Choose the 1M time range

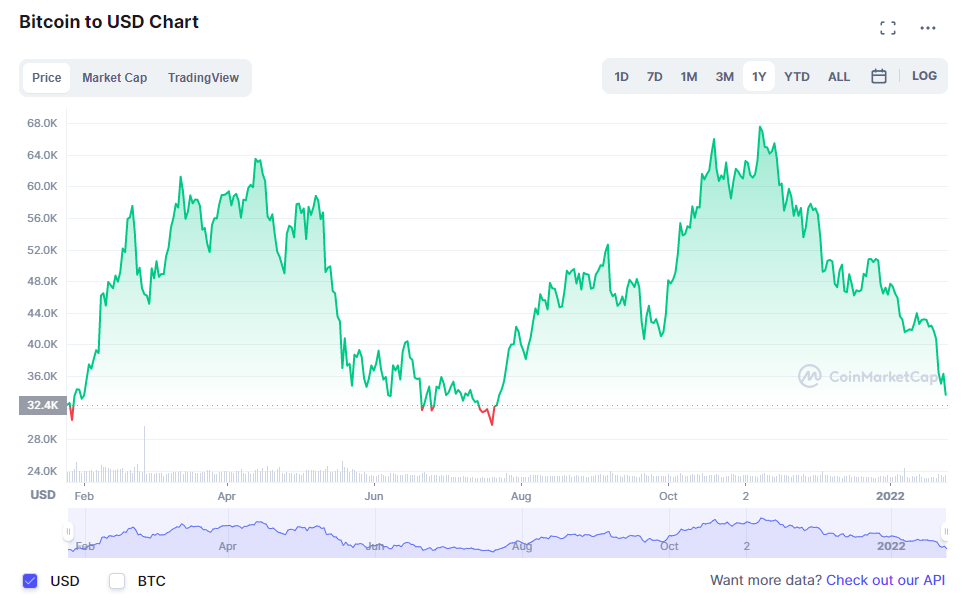[x=688, y=77]
